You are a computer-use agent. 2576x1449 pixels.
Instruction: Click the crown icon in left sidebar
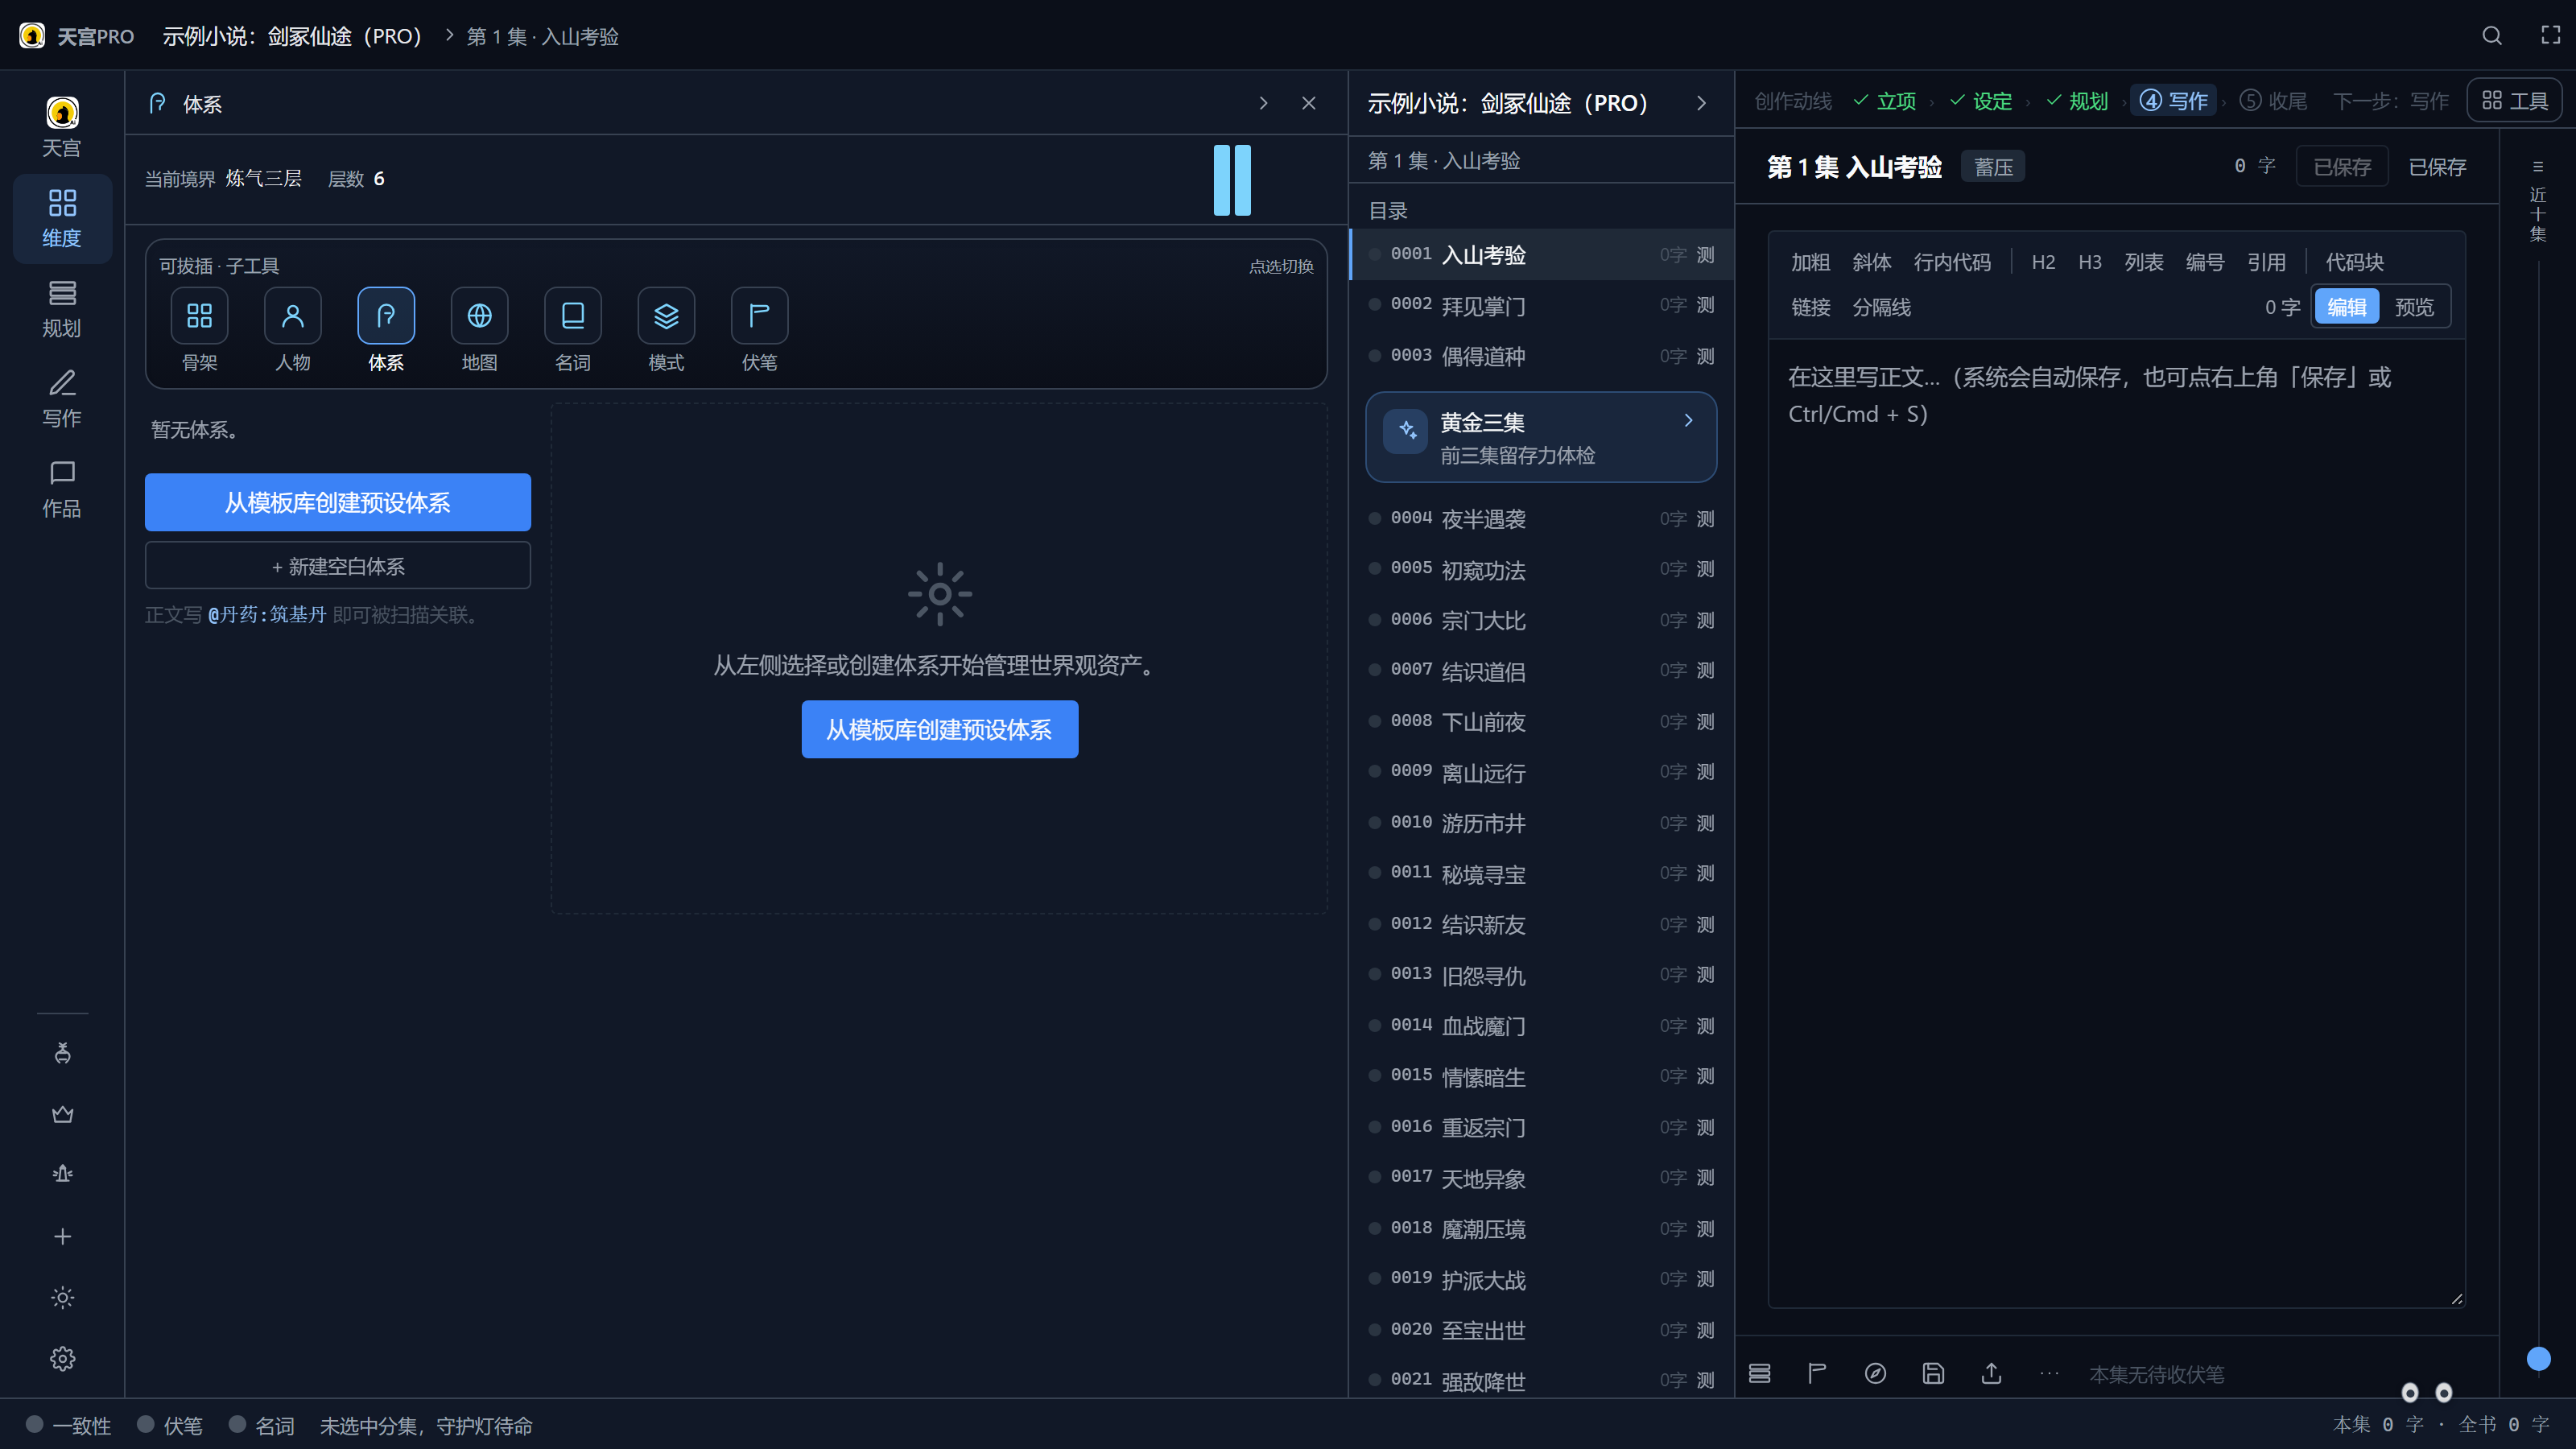(x=62, y=1114)
